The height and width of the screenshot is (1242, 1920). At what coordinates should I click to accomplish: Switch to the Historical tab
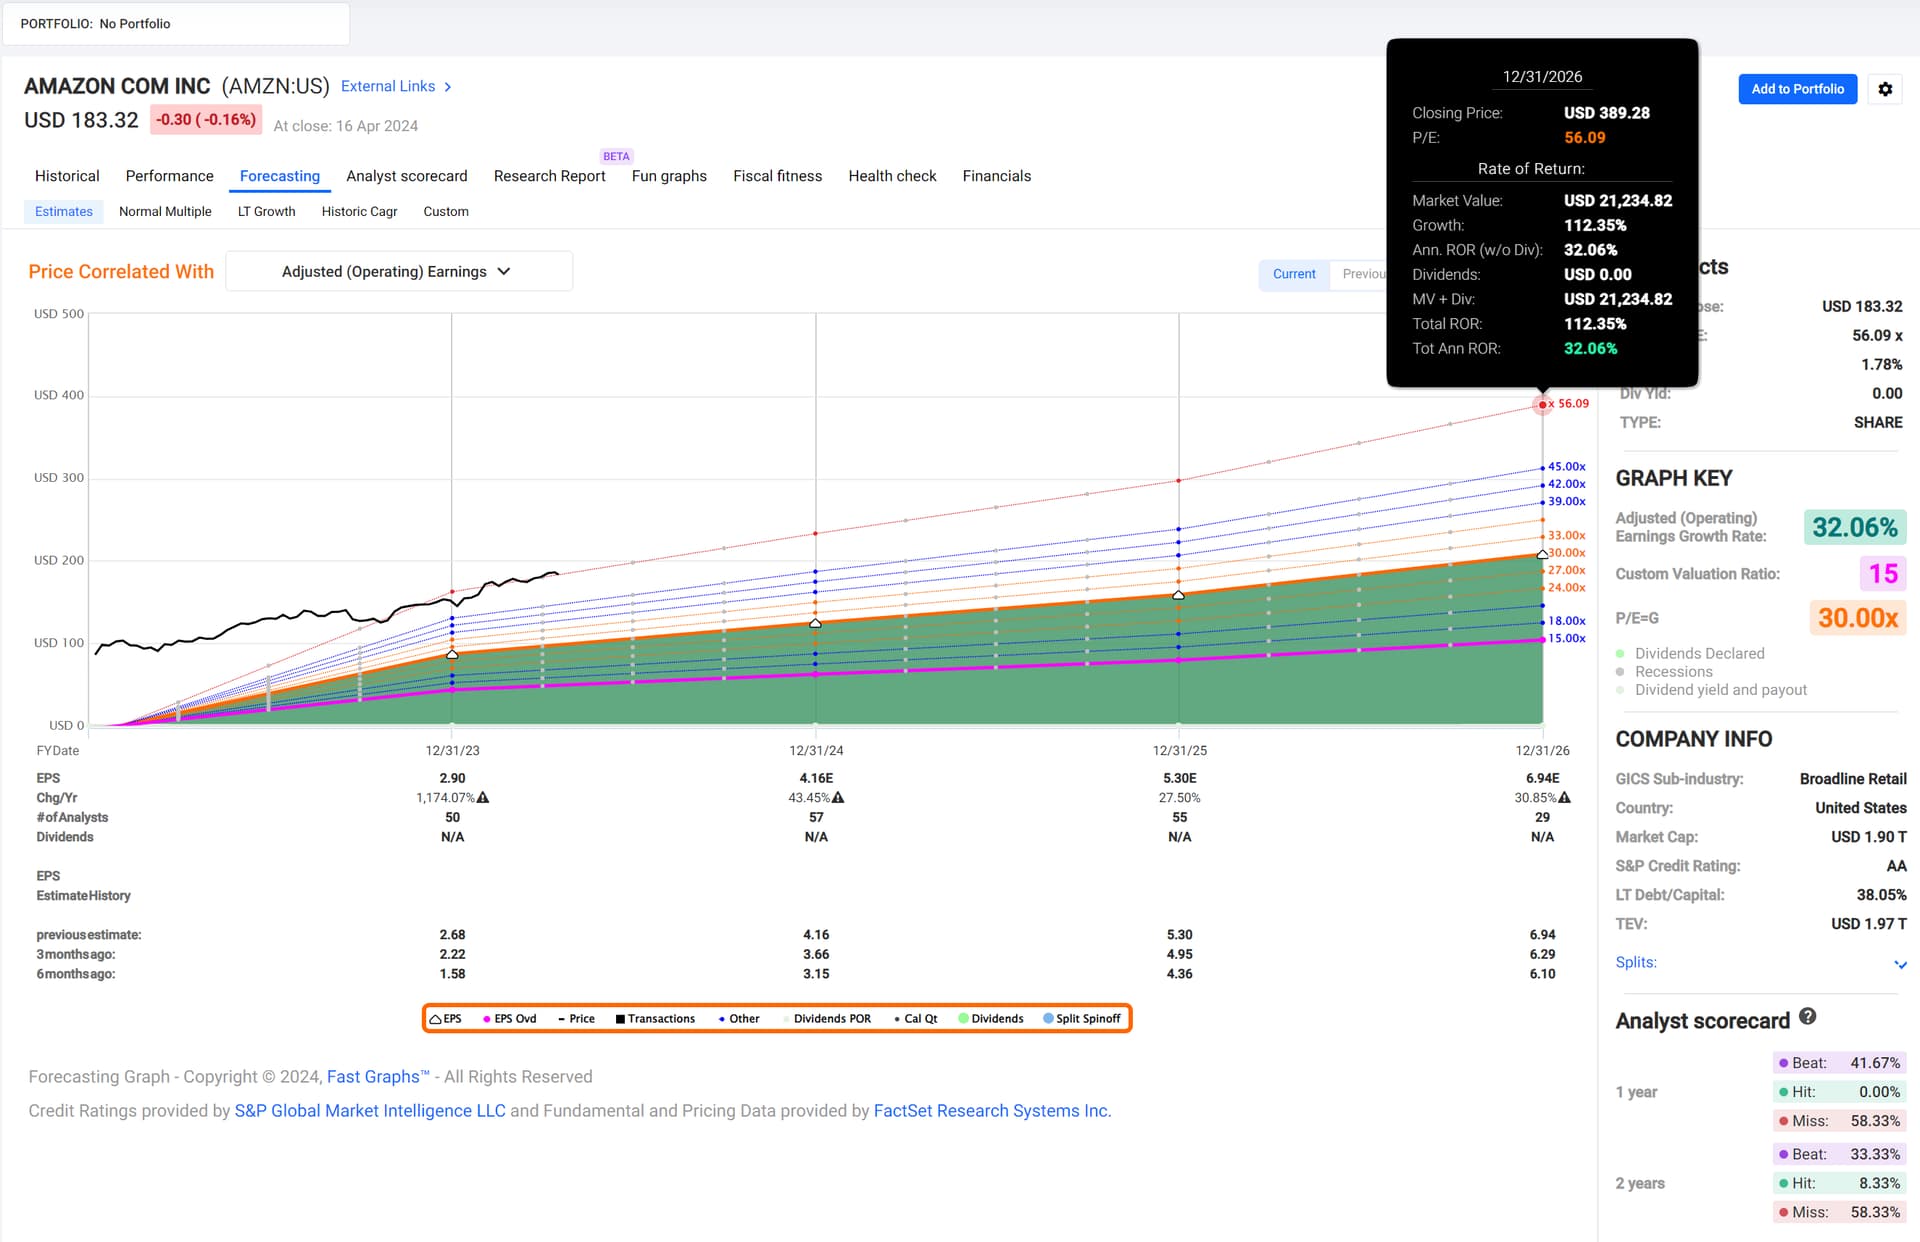67,176
